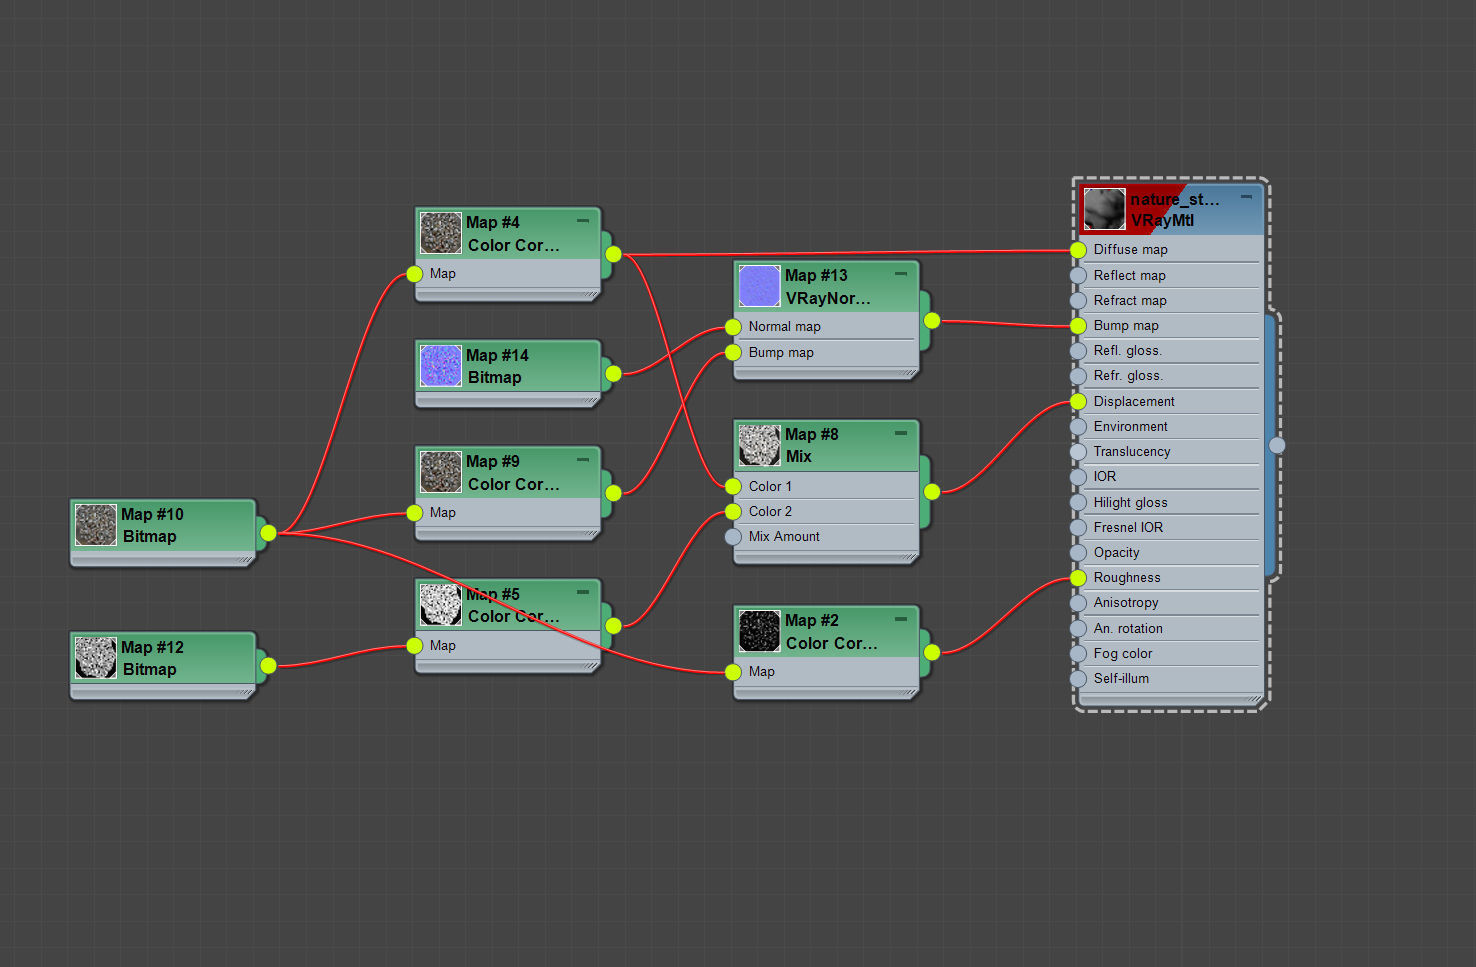The image size is (1476, 967).
Task: Click the Map #8 Mix node thumbnail
Action: 759,445
